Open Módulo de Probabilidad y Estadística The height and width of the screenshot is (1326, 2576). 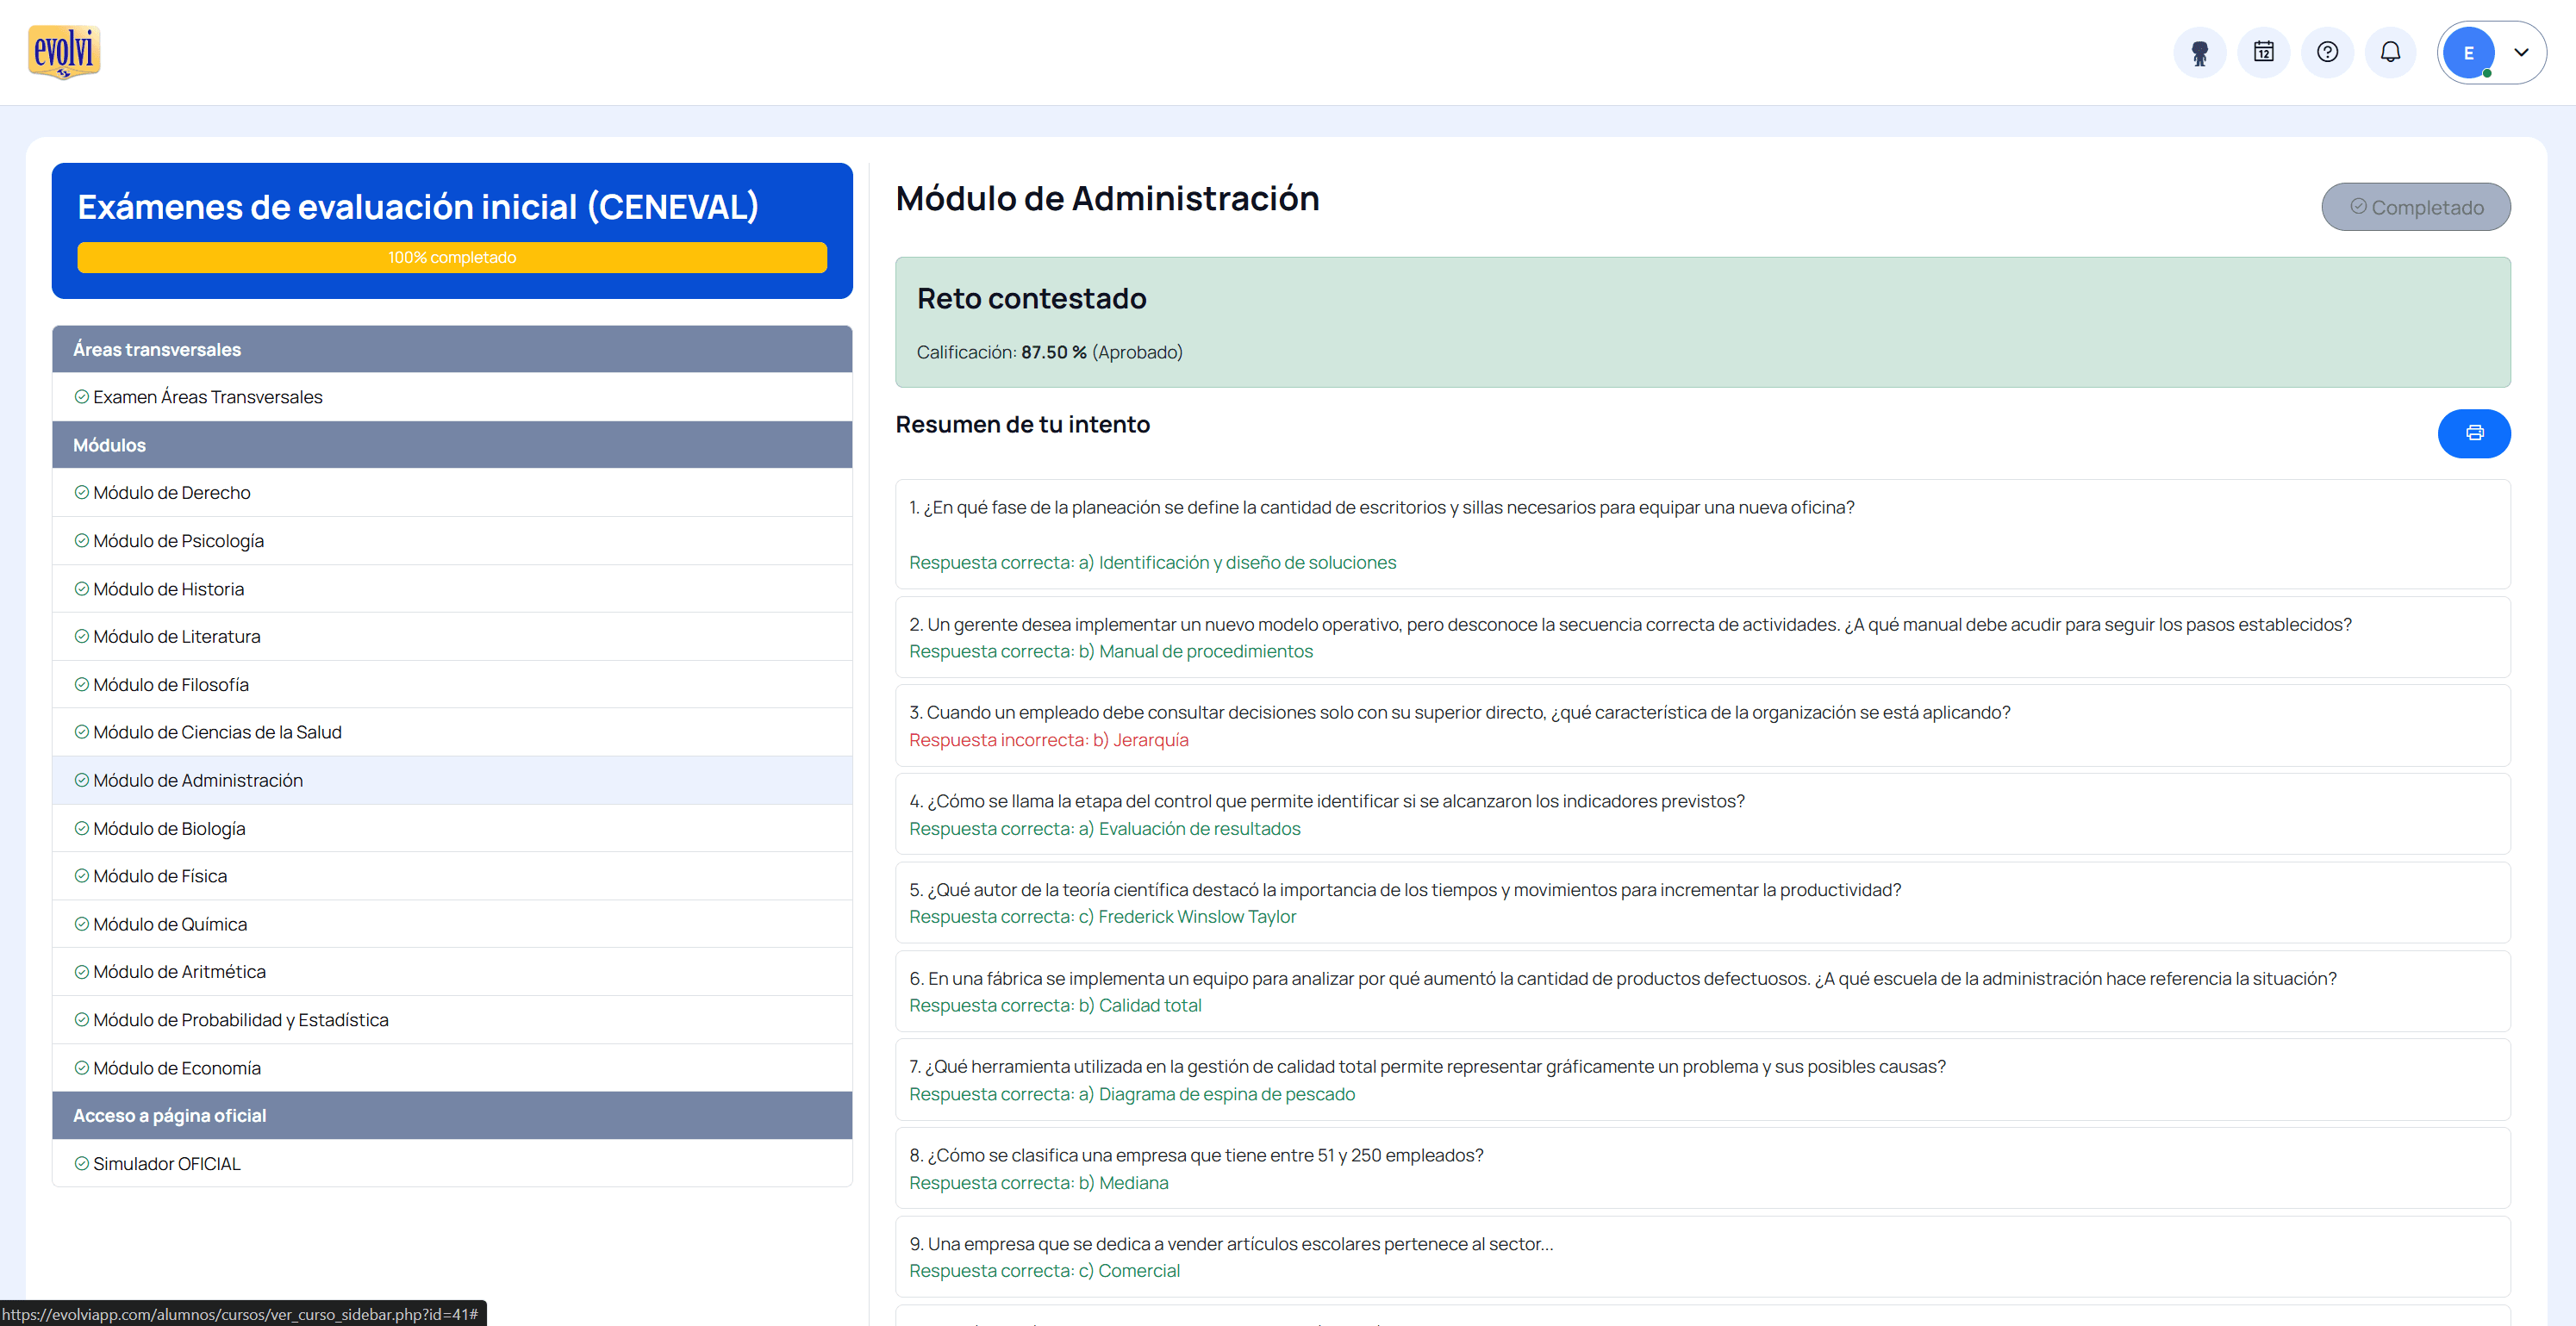(x=452, y=1020)
